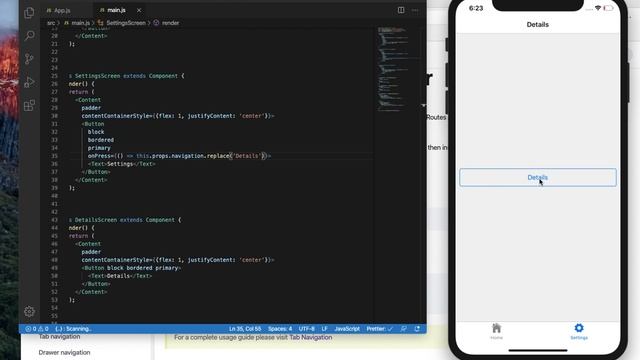Change Spaces: 4 indentation setting
This screenshot has height=360, width=640.
(280, 329)
